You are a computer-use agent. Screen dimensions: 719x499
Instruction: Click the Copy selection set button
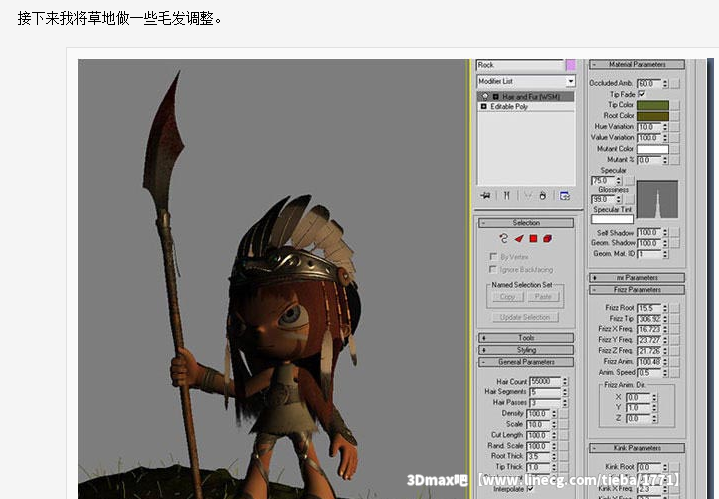507,297
